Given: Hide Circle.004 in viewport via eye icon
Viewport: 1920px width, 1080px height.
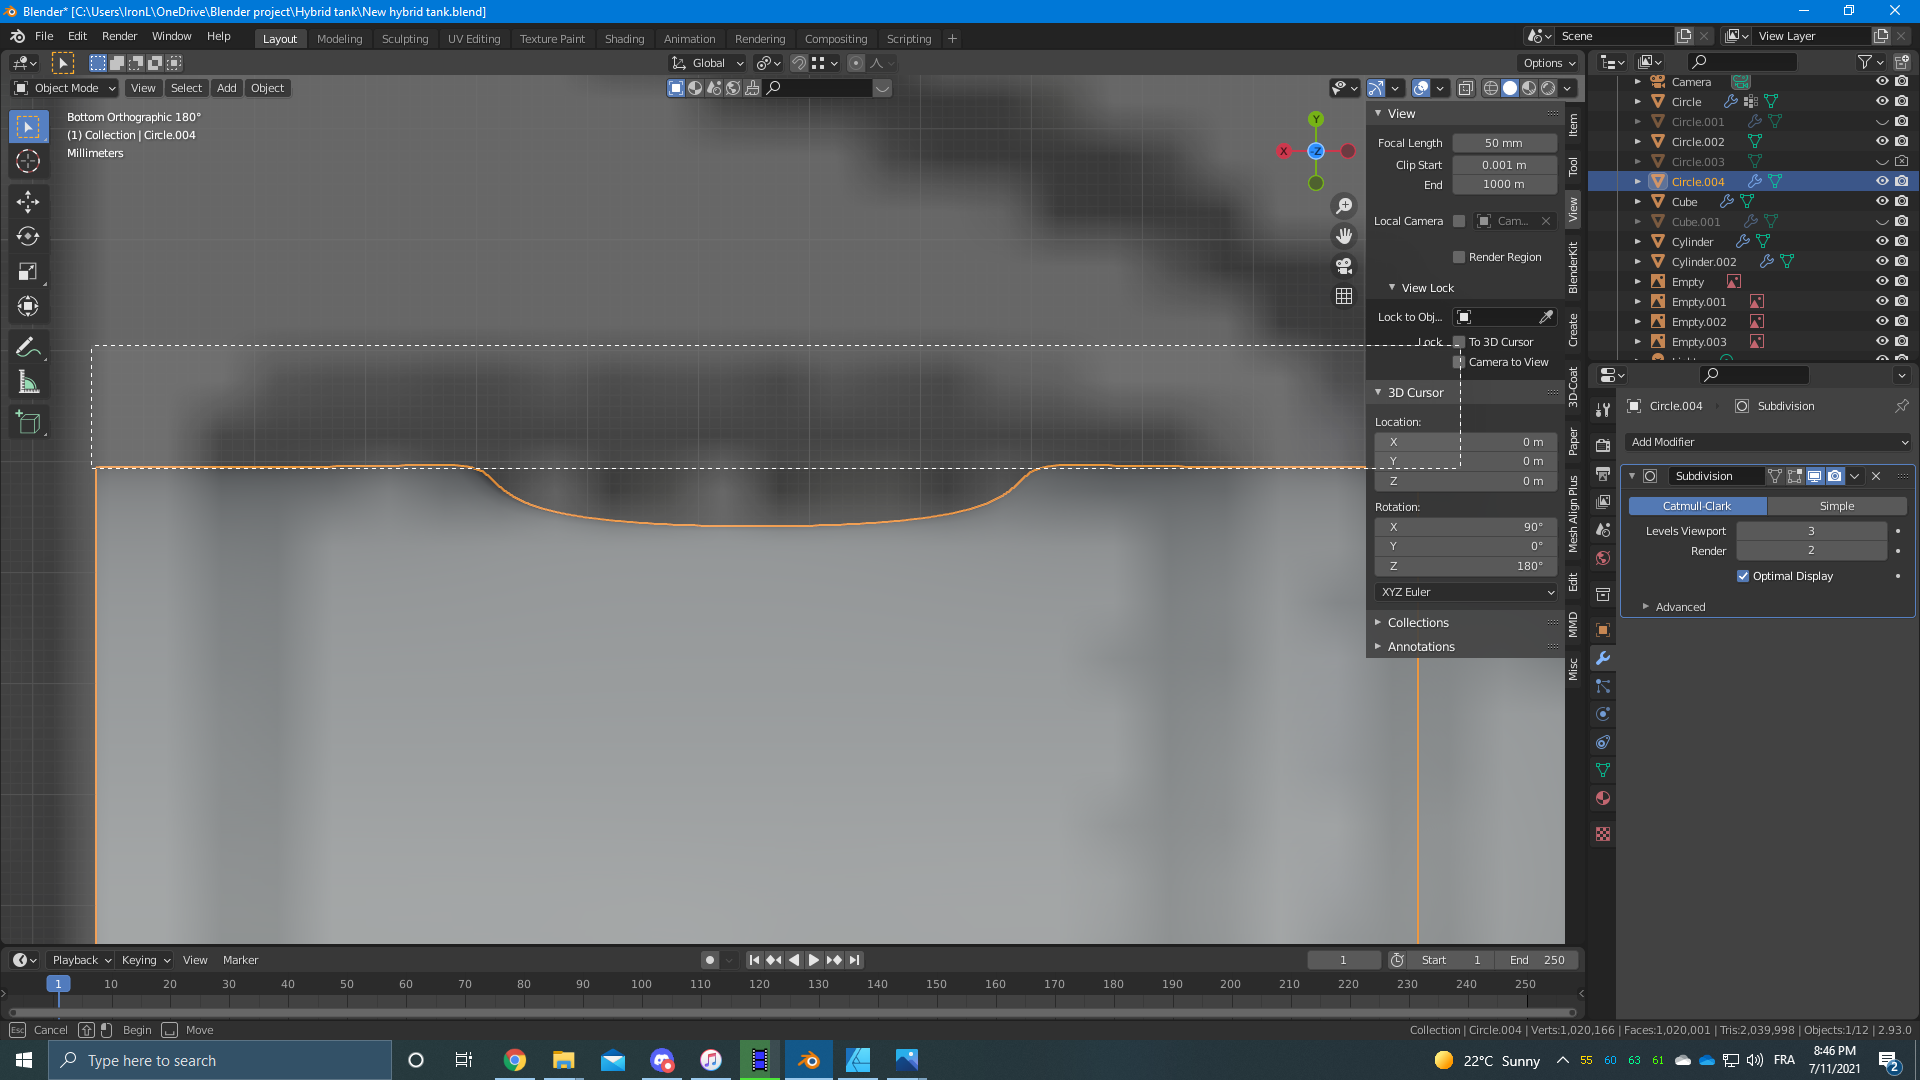Looking at the screenshot, I should [x=1882, y=181].
